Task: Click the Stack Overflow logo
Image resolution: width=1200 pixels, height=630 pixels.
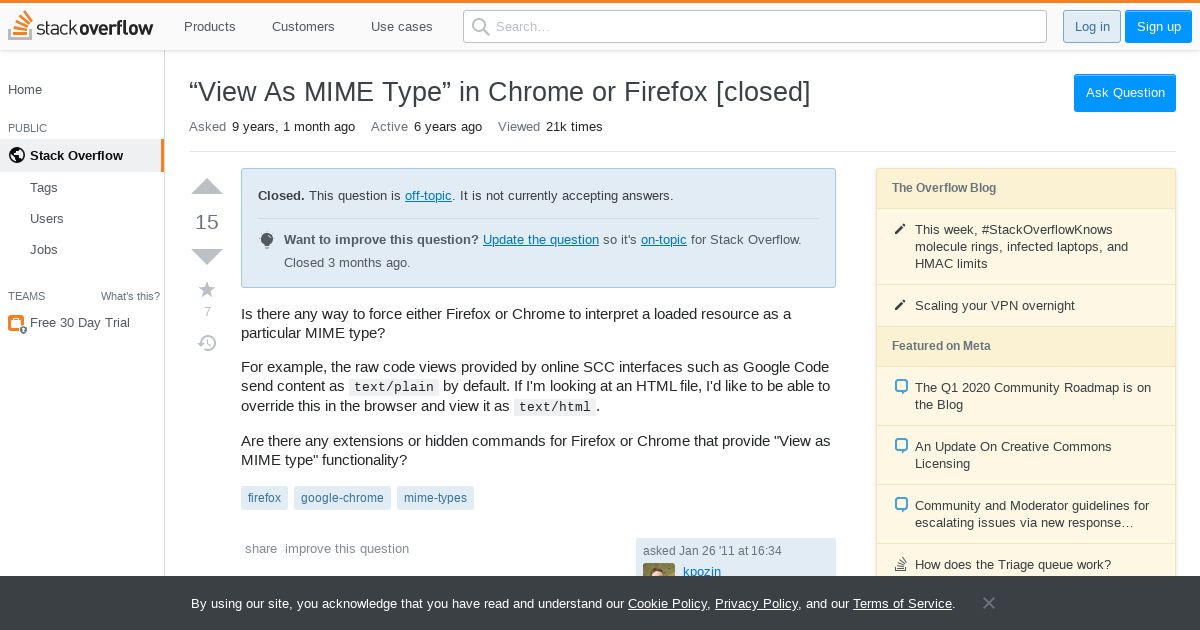Action: pos(81,26)
